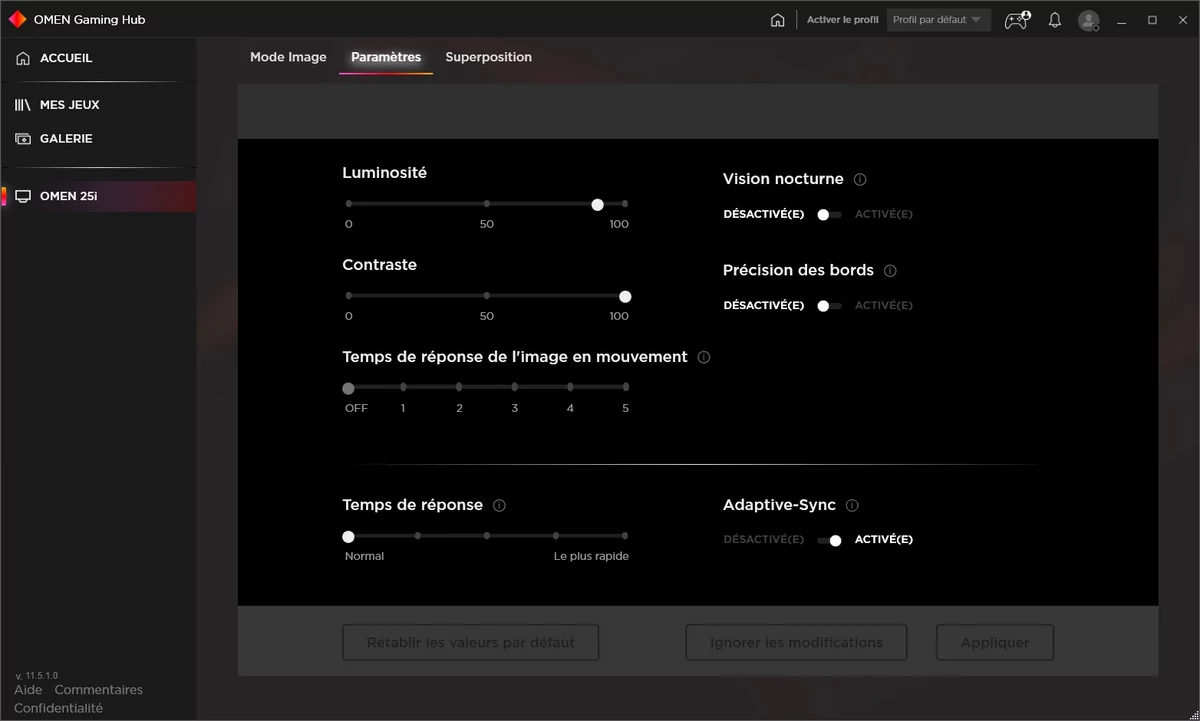
Task: Click DÉSACTIVÉ(E) label under Adaptive-Sync
Action: pos(764,540)
